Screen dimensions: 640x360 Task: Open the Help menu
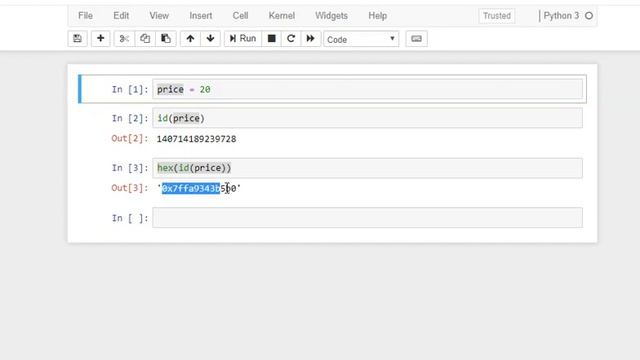coord(378,16)
